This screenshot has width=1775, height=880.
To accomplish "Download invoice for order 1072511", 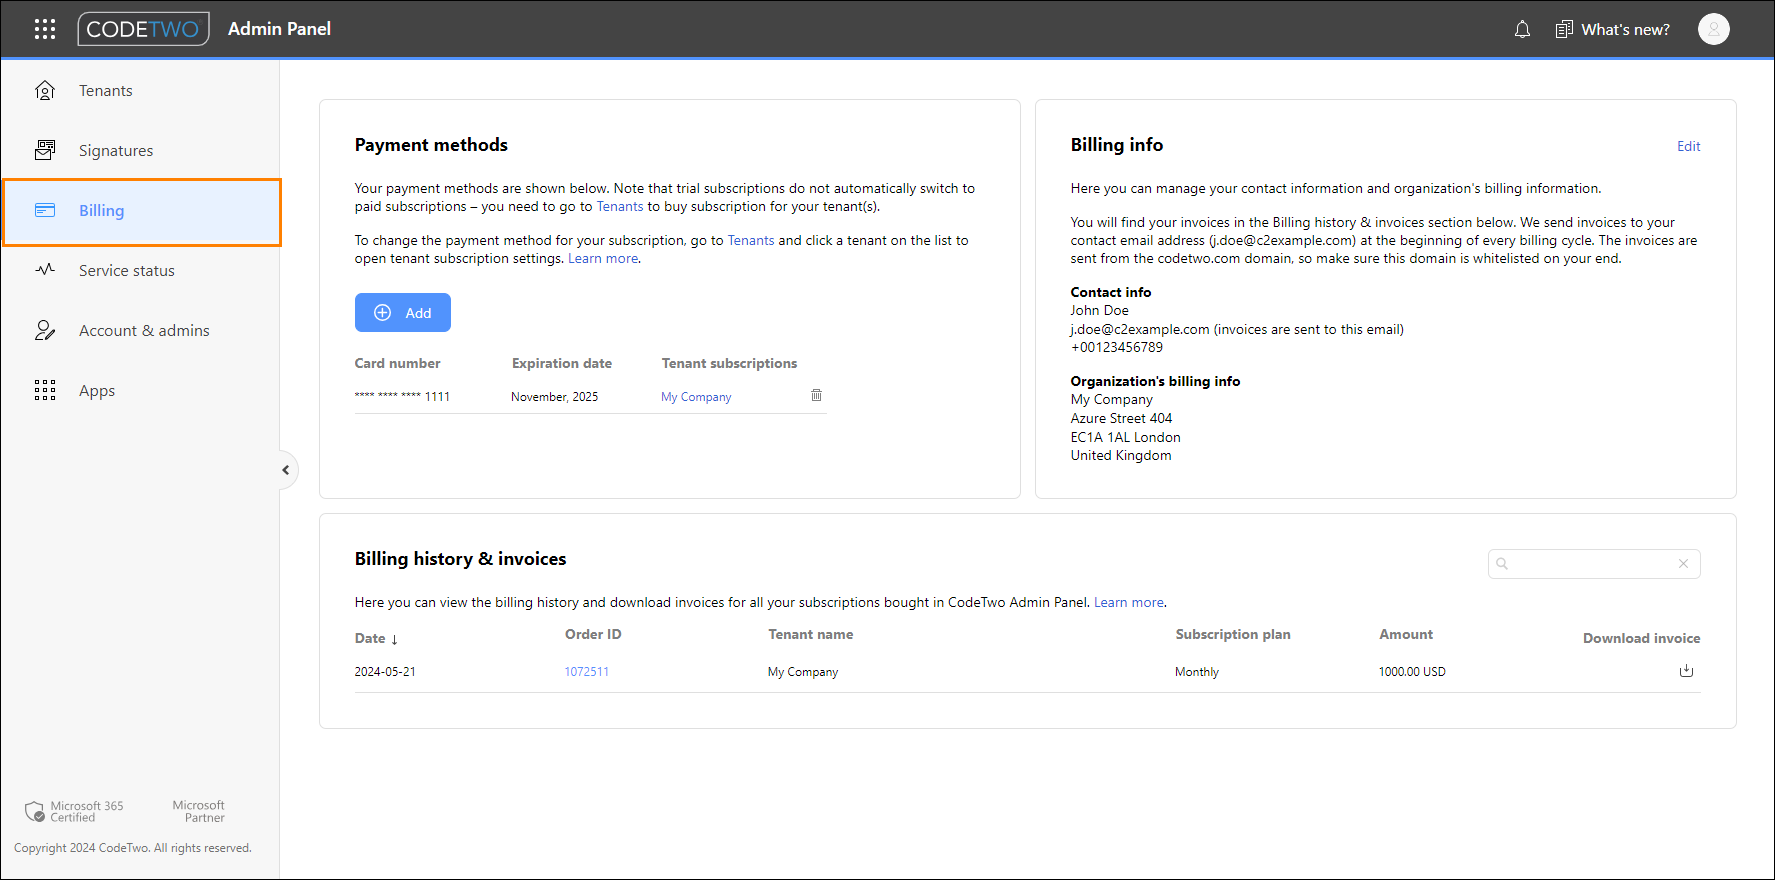I will [x=1686, y=671].
